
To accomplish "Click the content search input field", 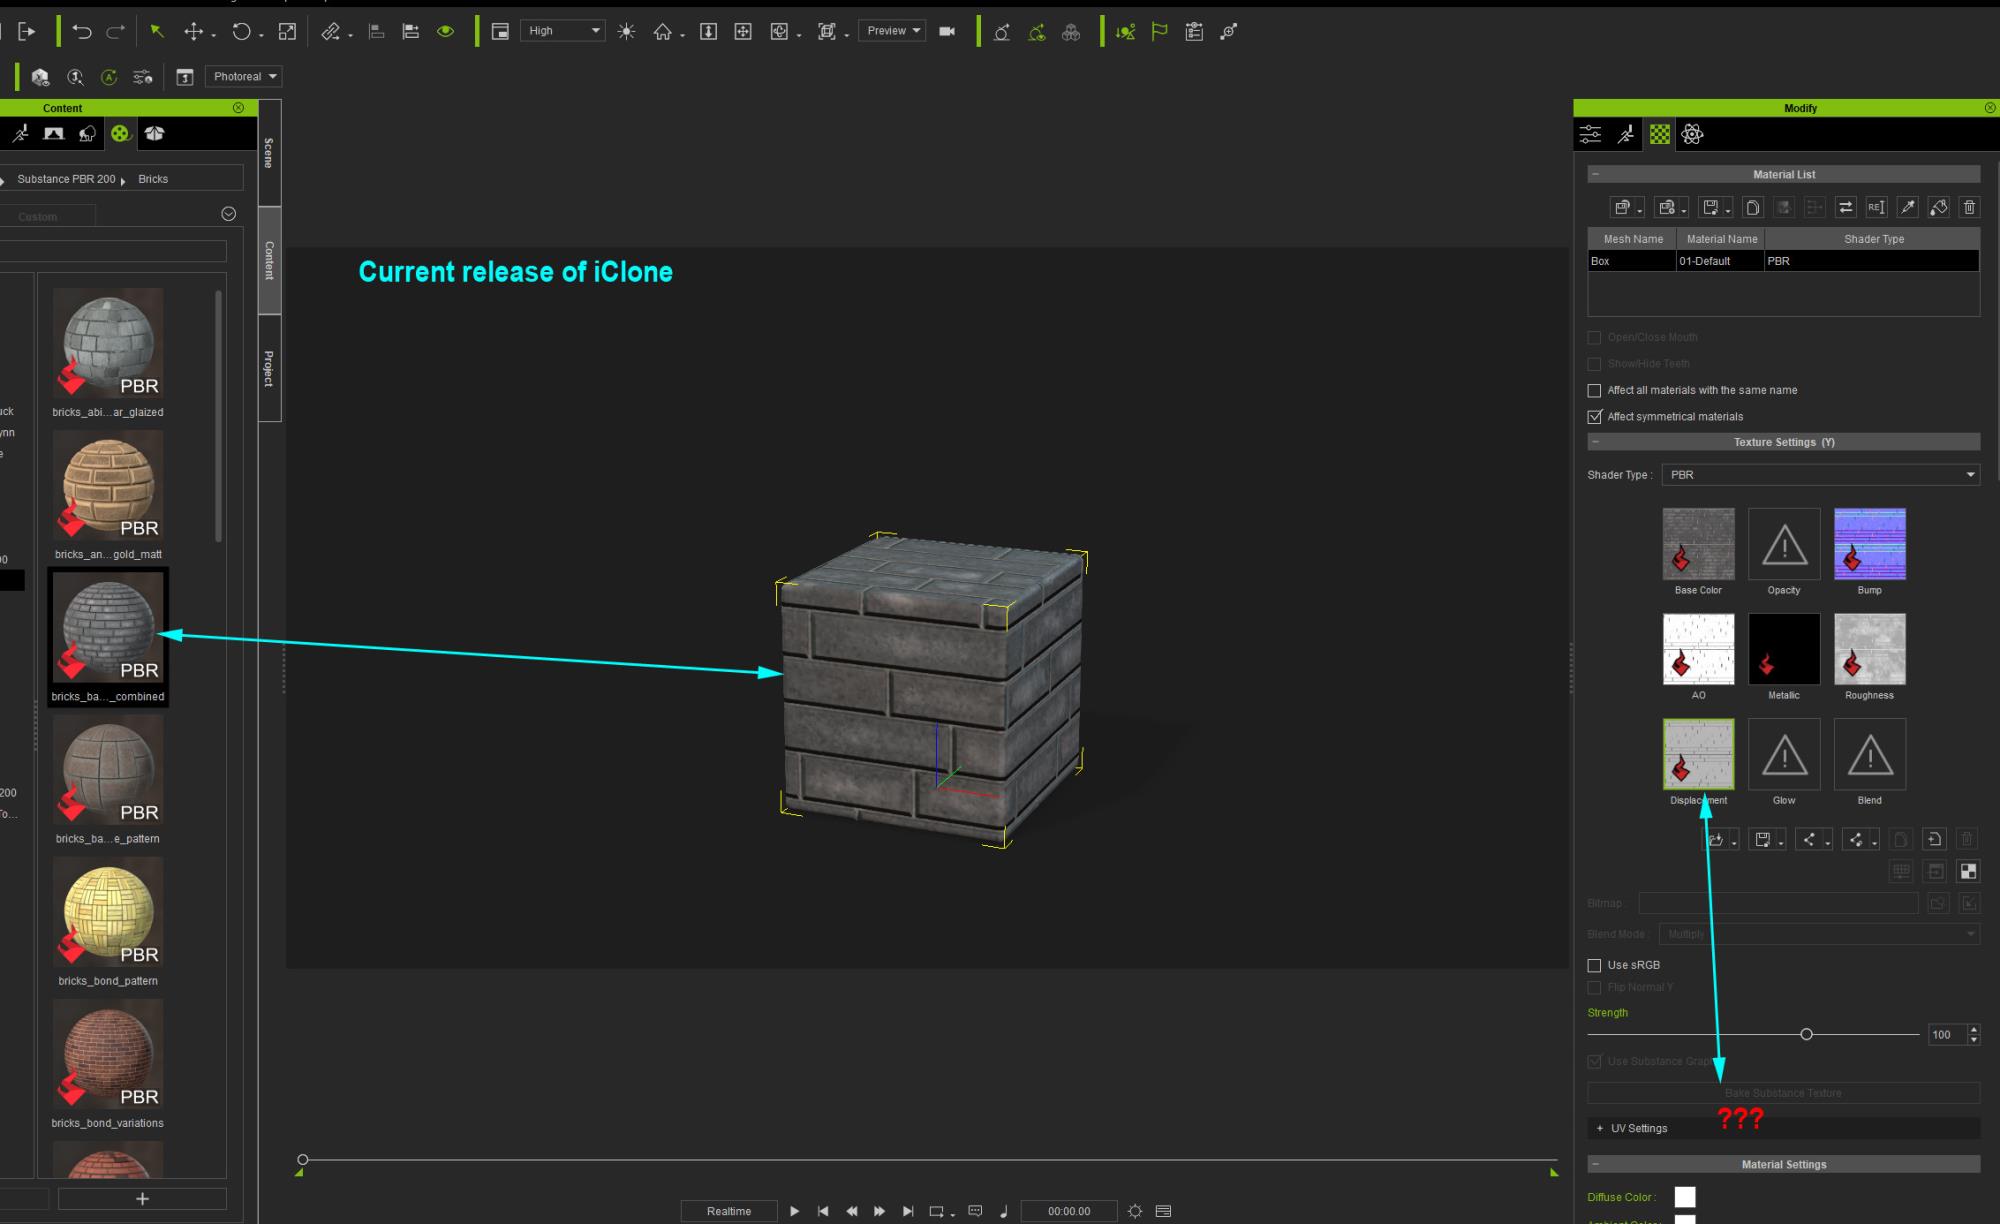I will pos(112,251).
